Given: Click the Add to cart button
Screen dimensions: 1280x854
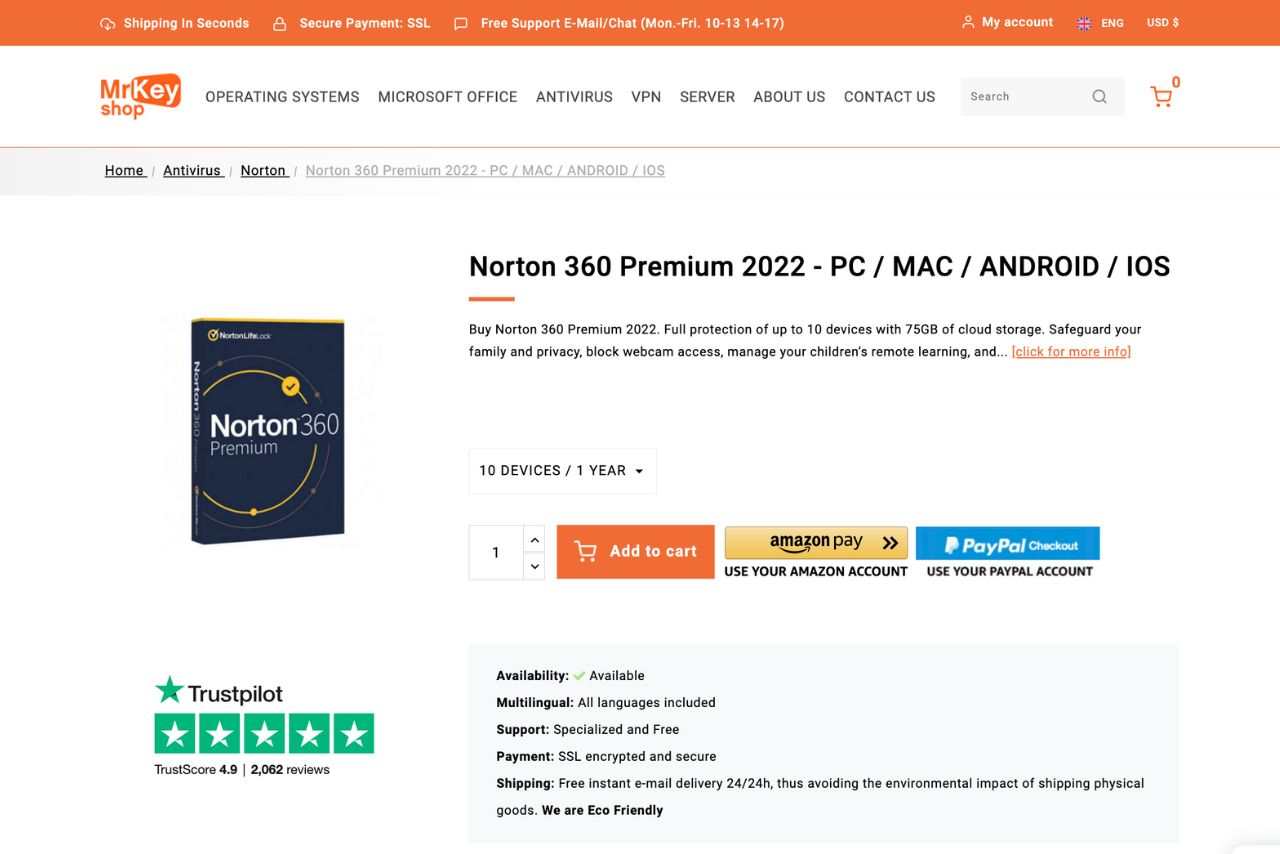Looking at the screenshot, I should tap(635, 551).
